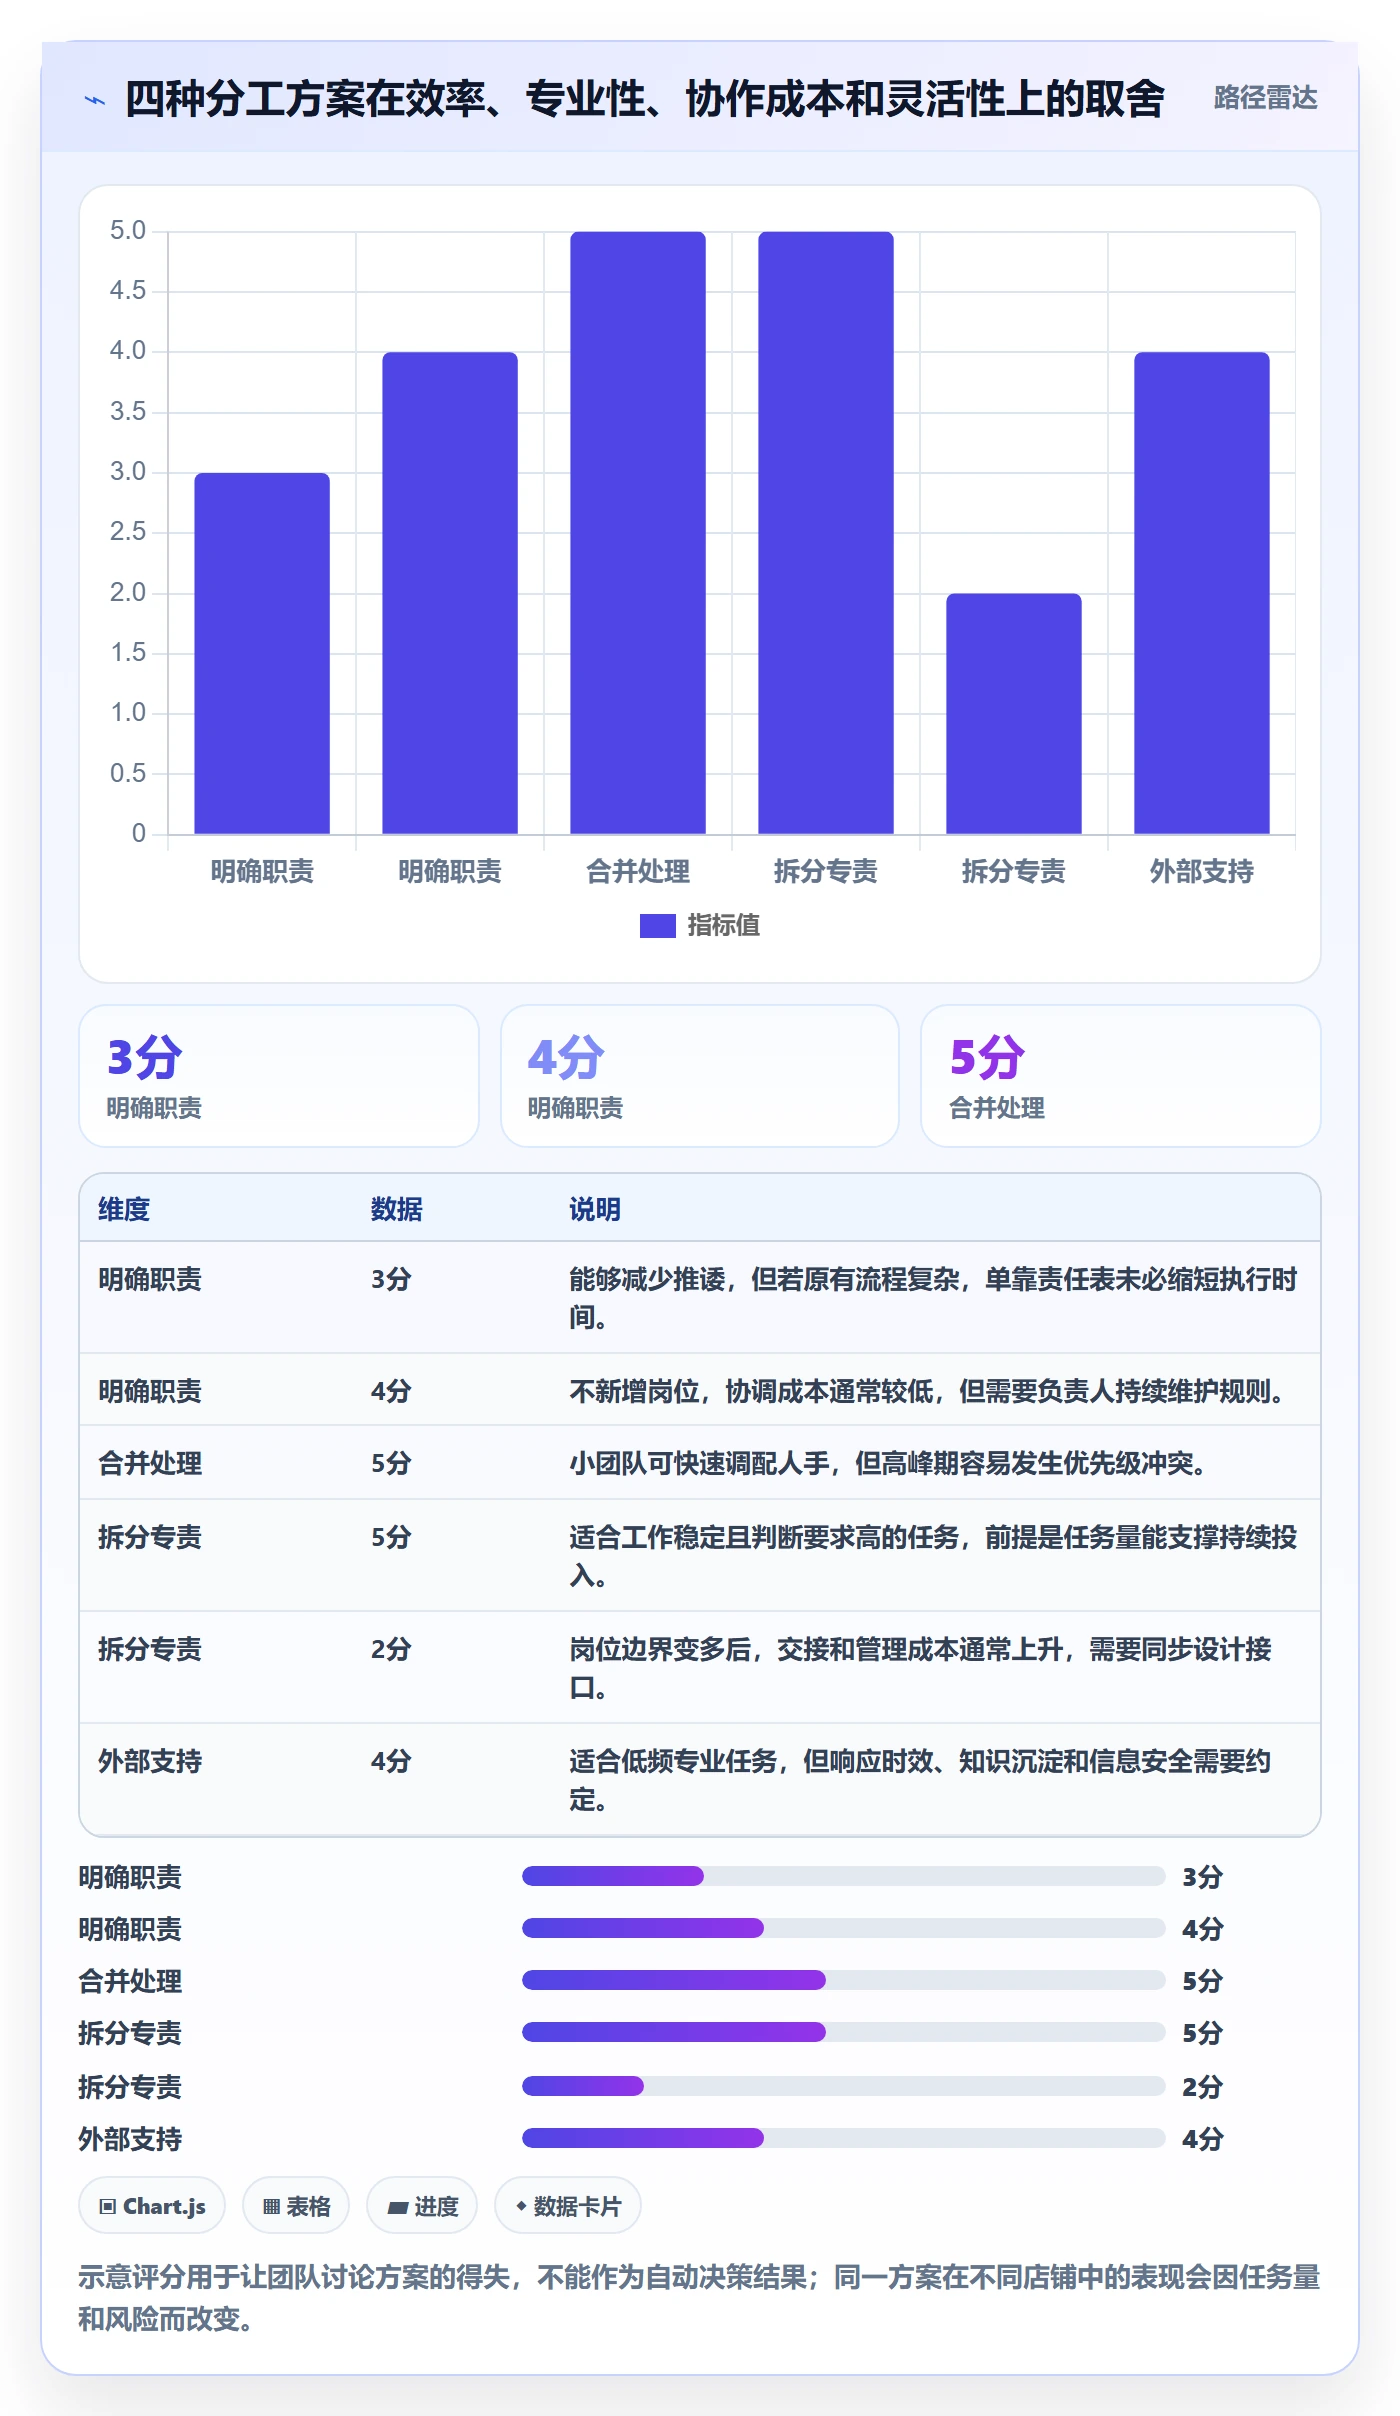The image size is (1400, 2416).
Task: Open the 5分 合并处理 summary card
Action: [1121, 1076]
